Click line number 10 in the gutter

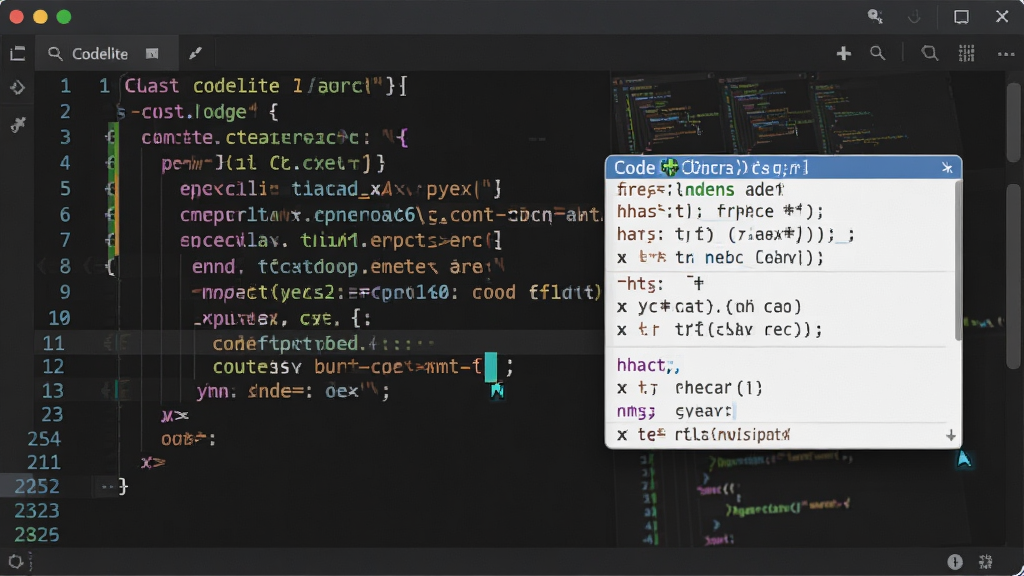[x=59, y=318]
